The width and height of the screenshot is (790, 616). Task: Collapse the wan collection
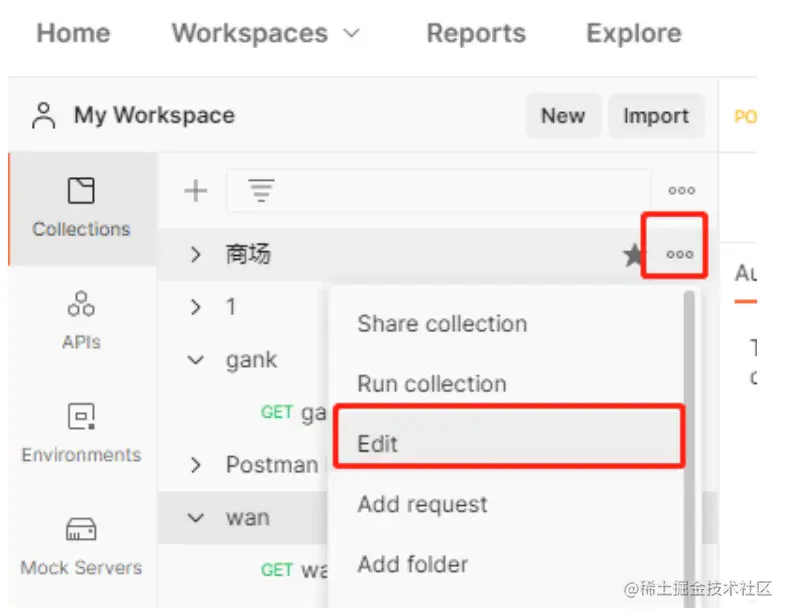click(195, 517)
